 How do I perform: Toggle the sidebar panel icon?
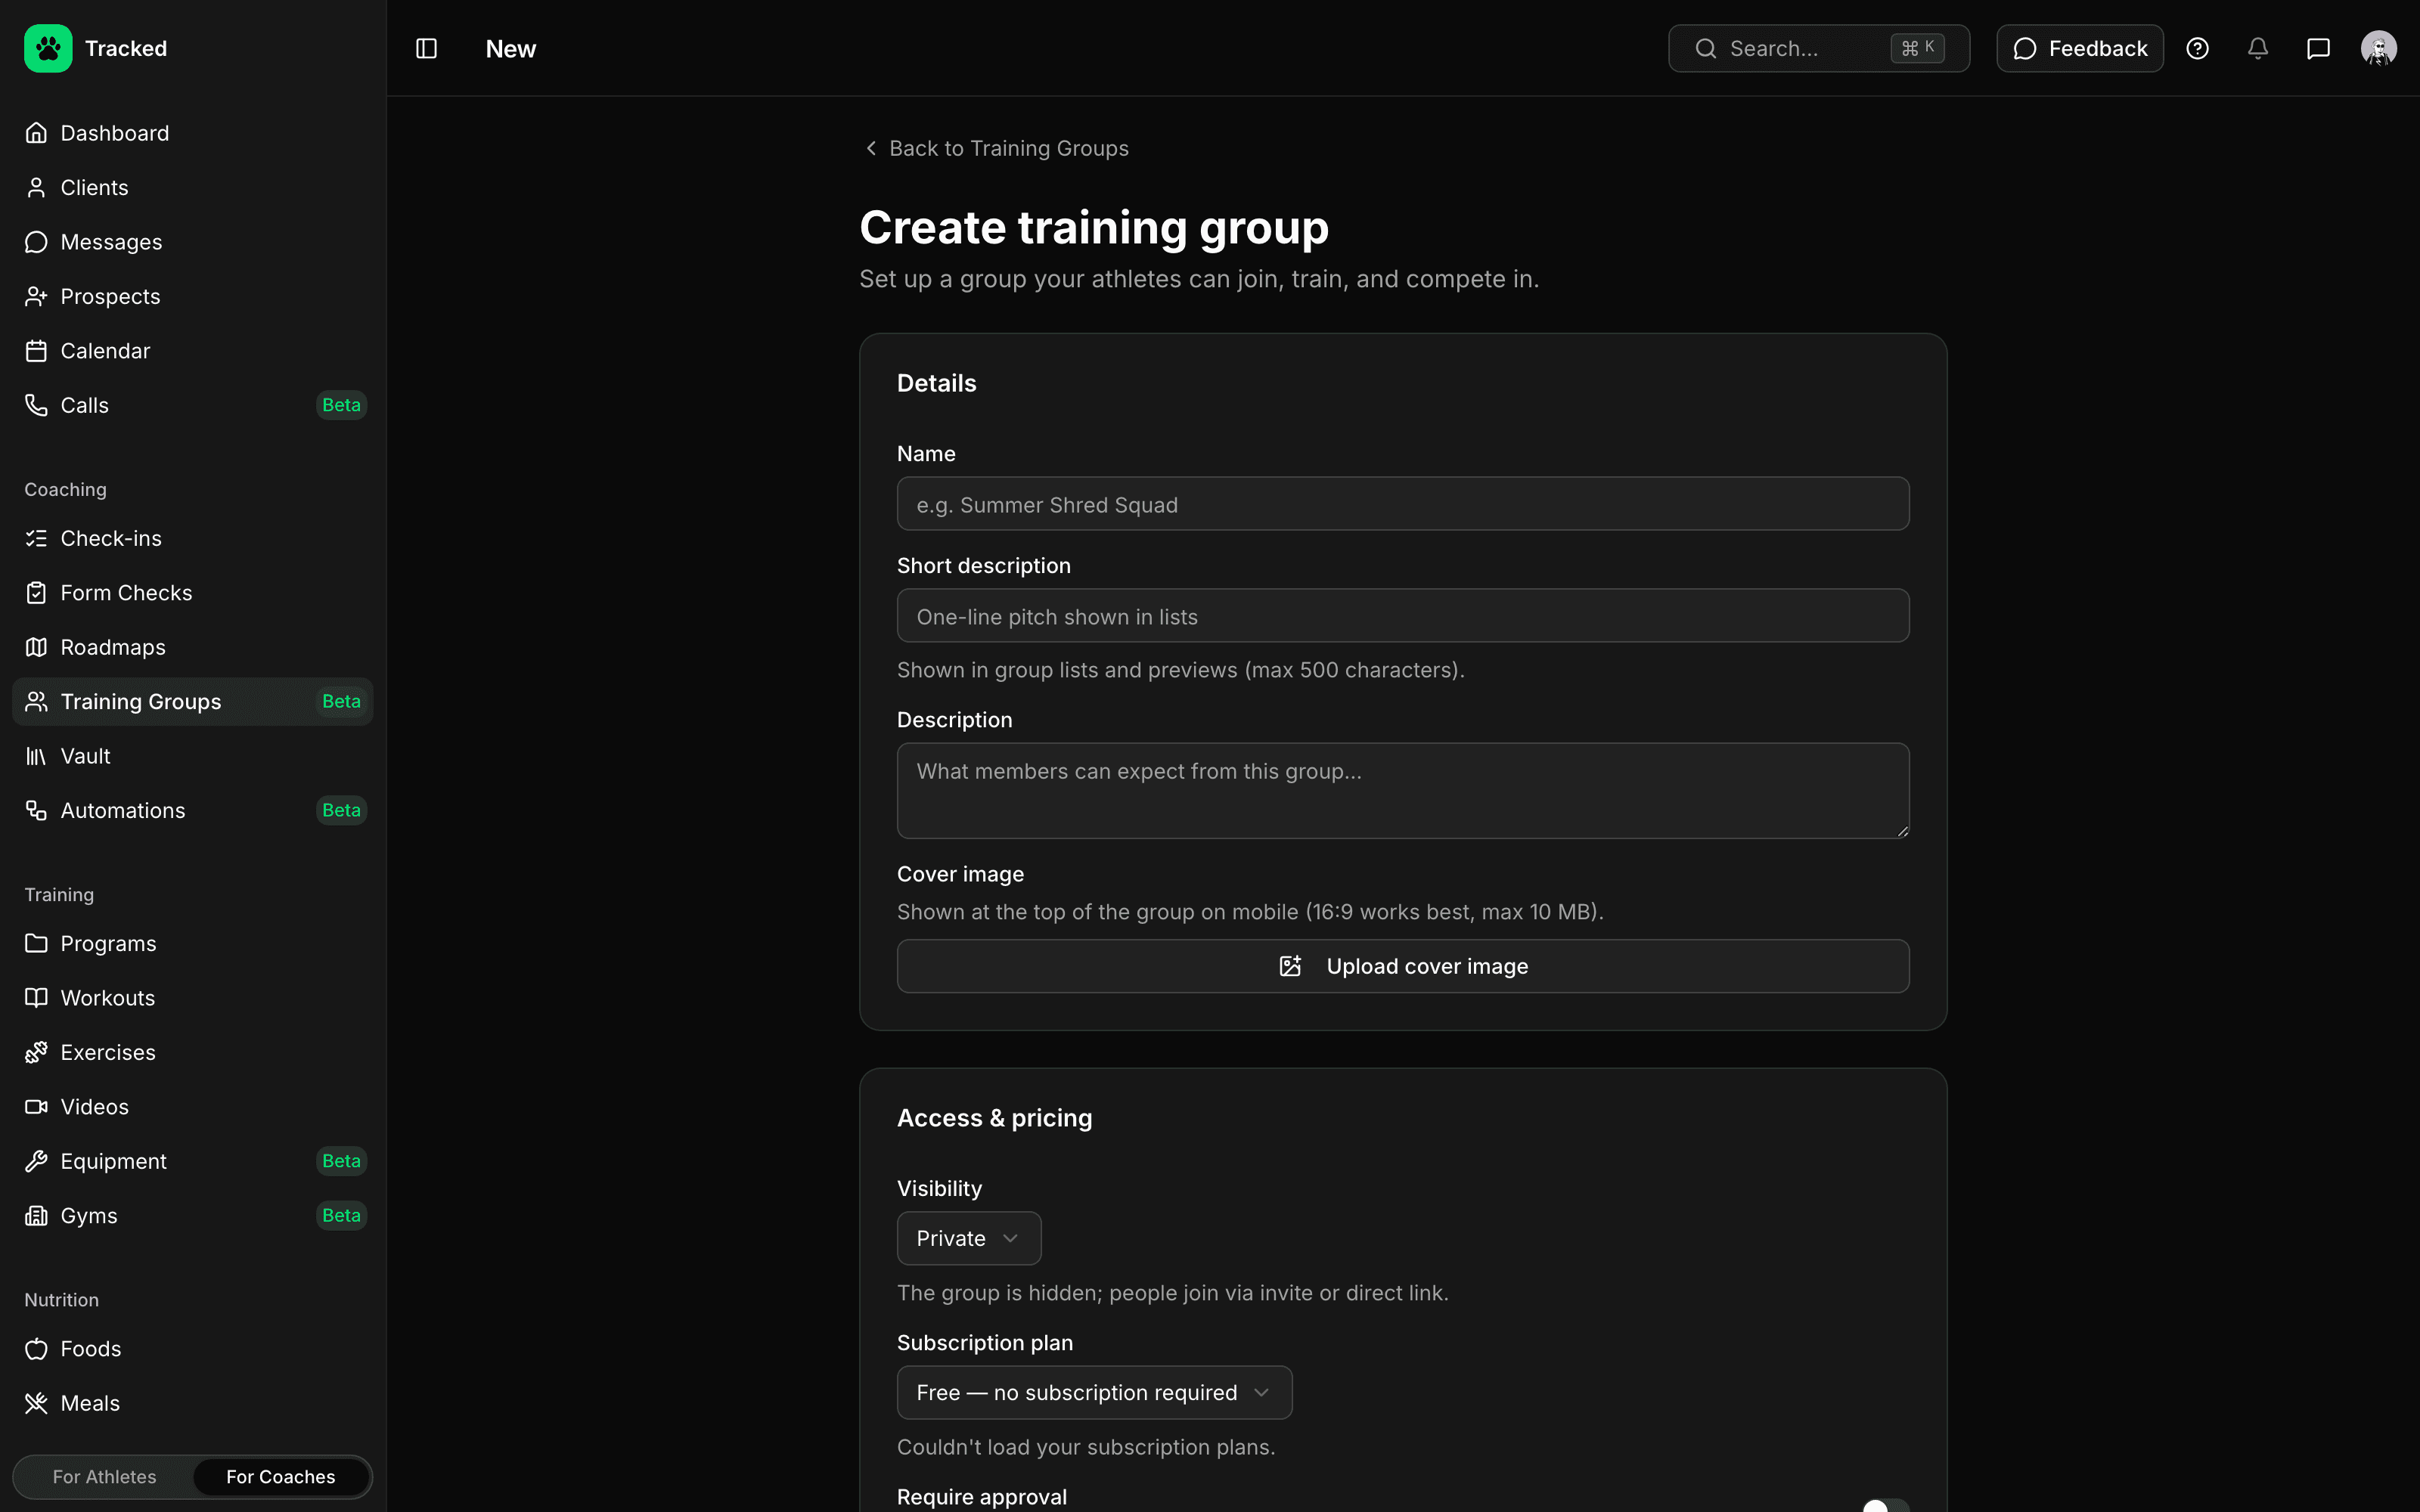[426, 48]
